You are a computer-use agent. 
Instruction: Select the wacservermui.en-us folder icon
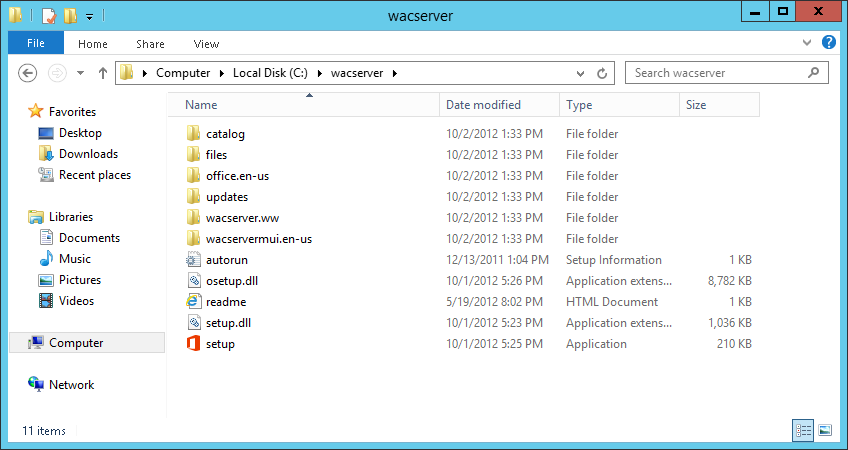(193, 239)
